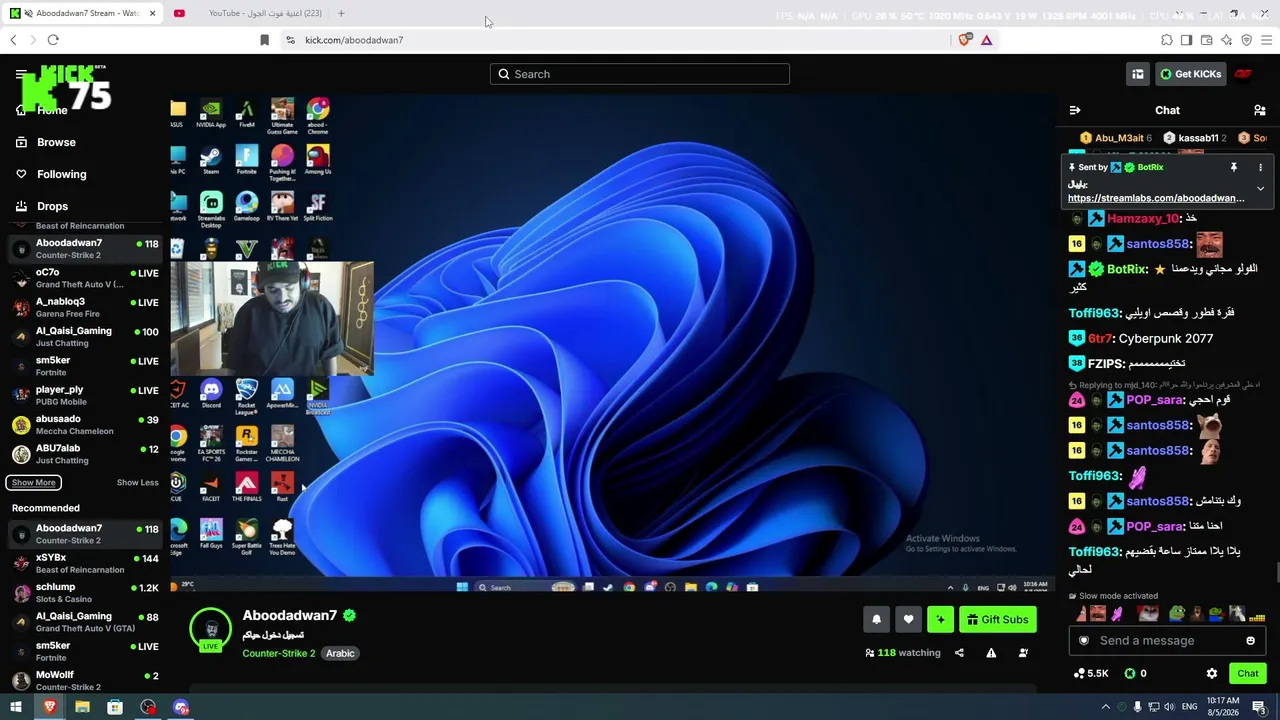Toggle the browser sidebar panel
Viewport: 1280px width, 720px height.
[1186, 40]
